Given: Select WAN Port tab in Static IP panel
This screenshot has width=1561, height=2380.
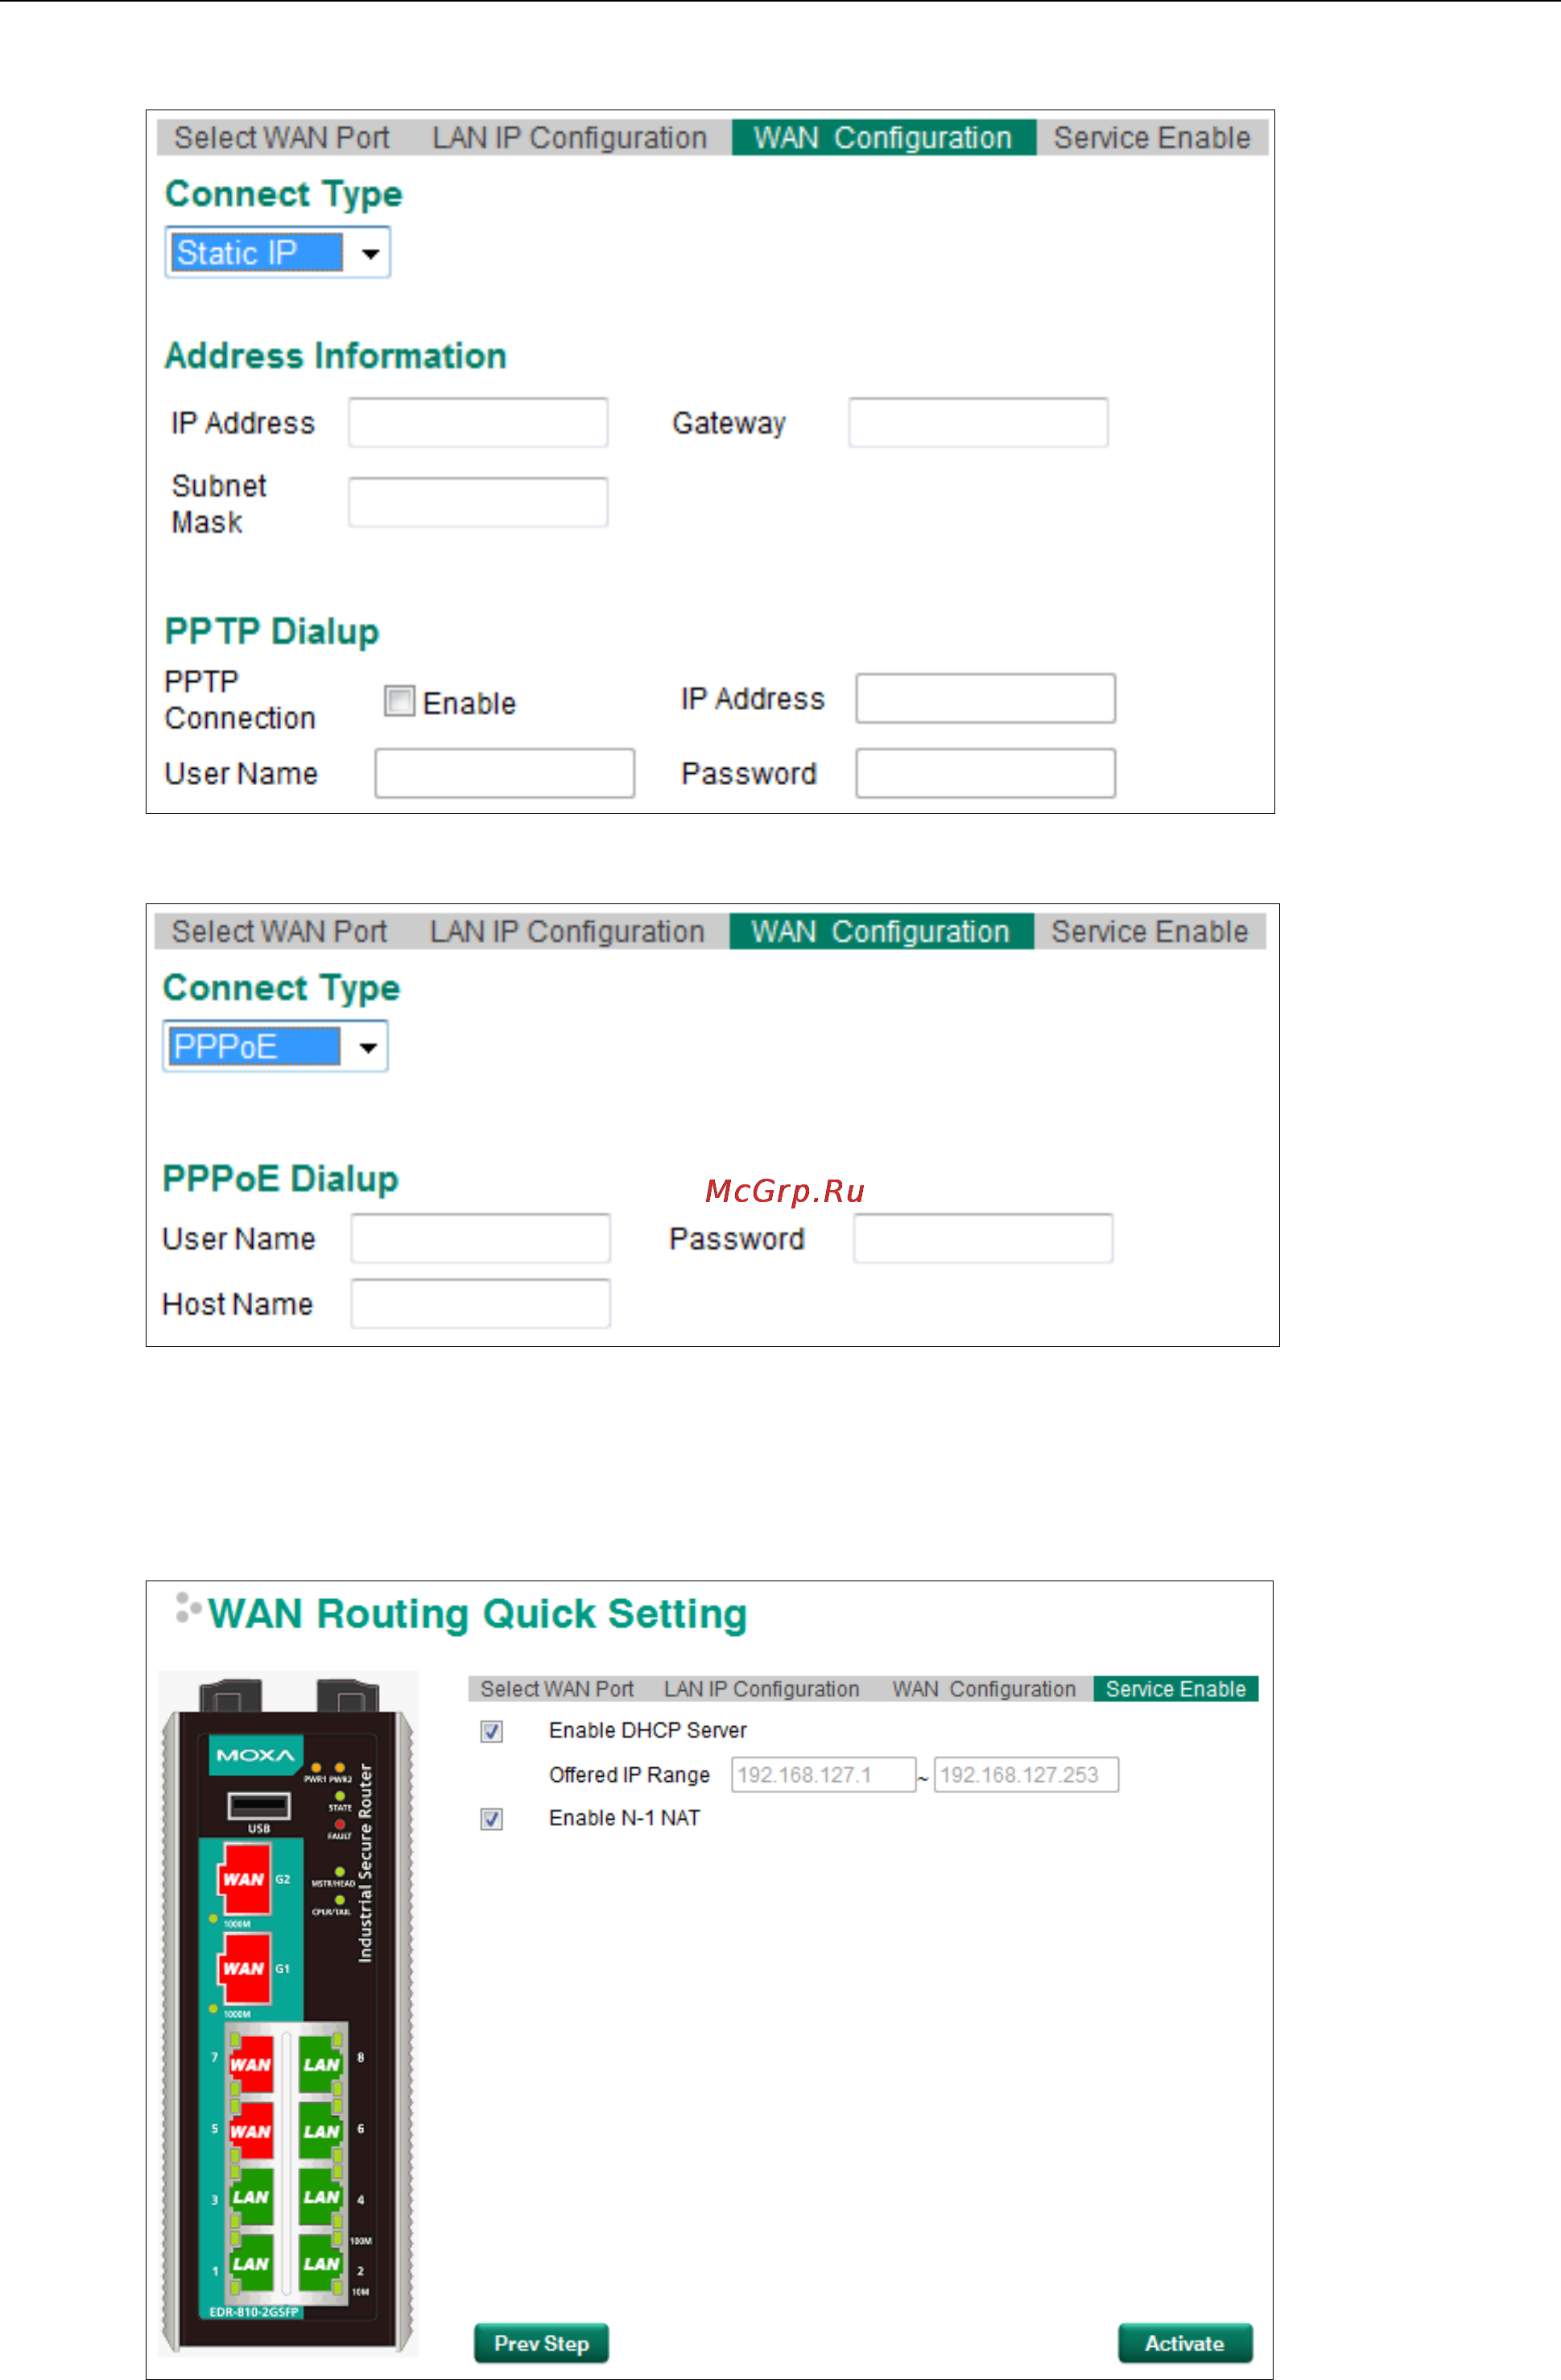Looking at the screenshot, I should tap(282, 138).
